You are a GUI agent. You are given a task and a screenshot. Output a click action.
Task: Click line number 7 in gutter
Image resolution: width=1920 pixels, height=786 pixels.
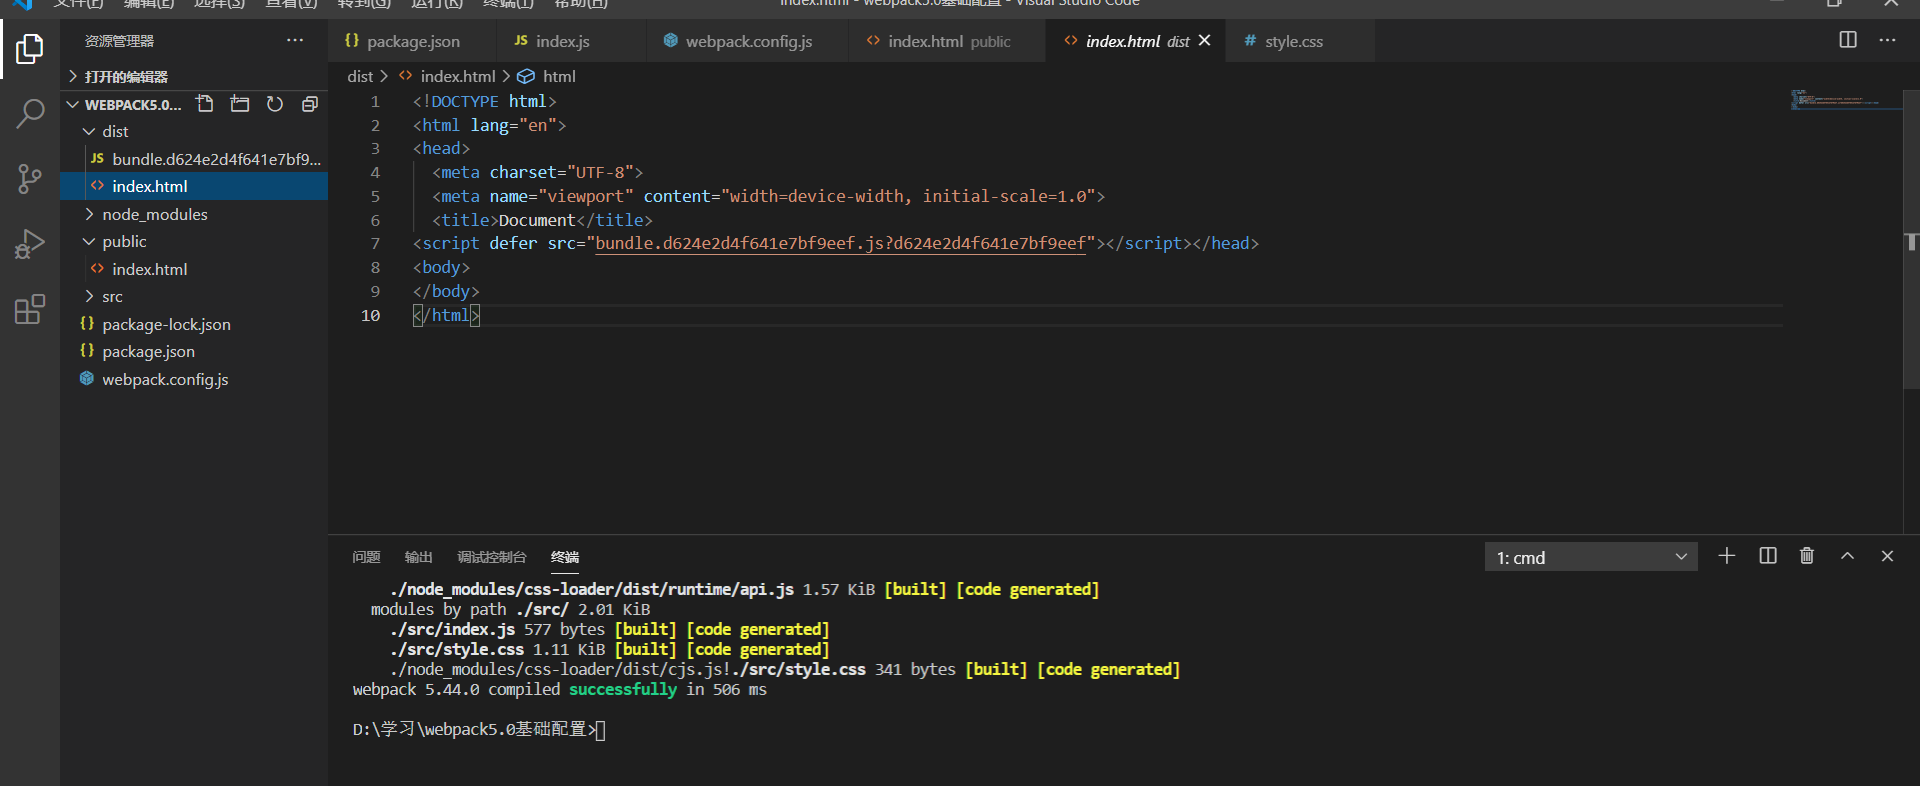[x=375, y=243]
